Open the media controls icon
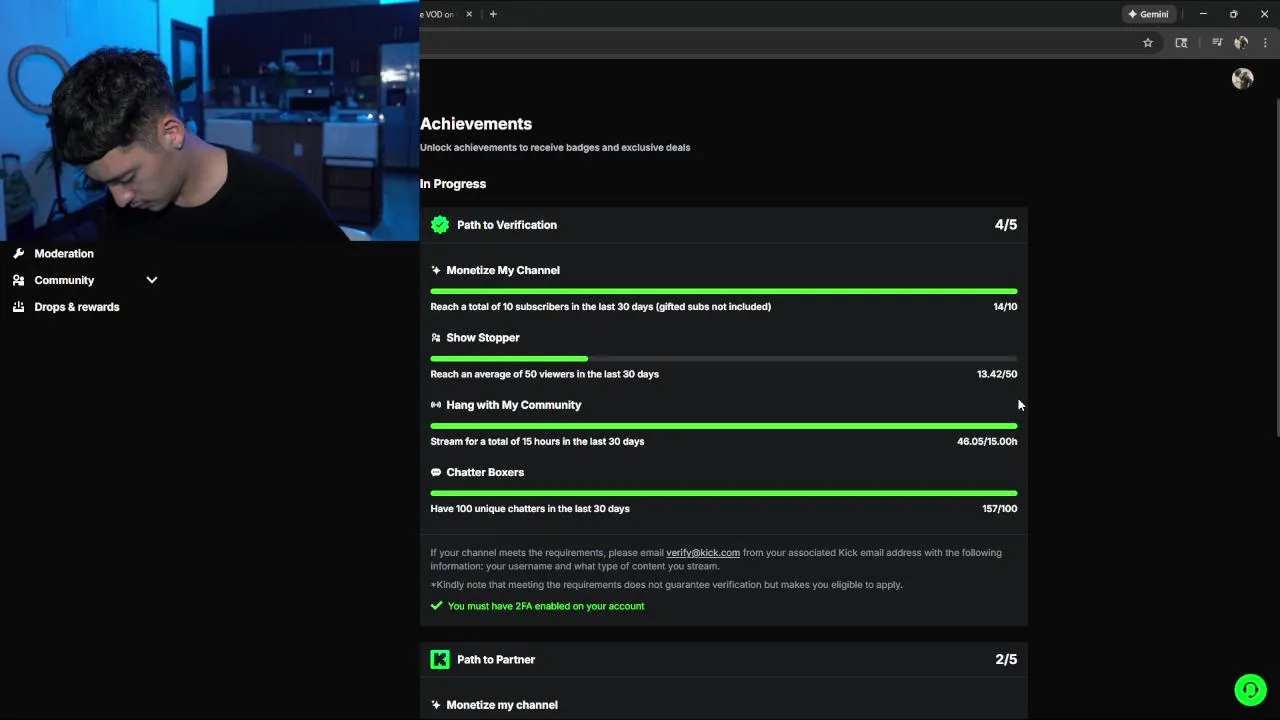This screenshot has height=720, width=1280. point(1217,43)
